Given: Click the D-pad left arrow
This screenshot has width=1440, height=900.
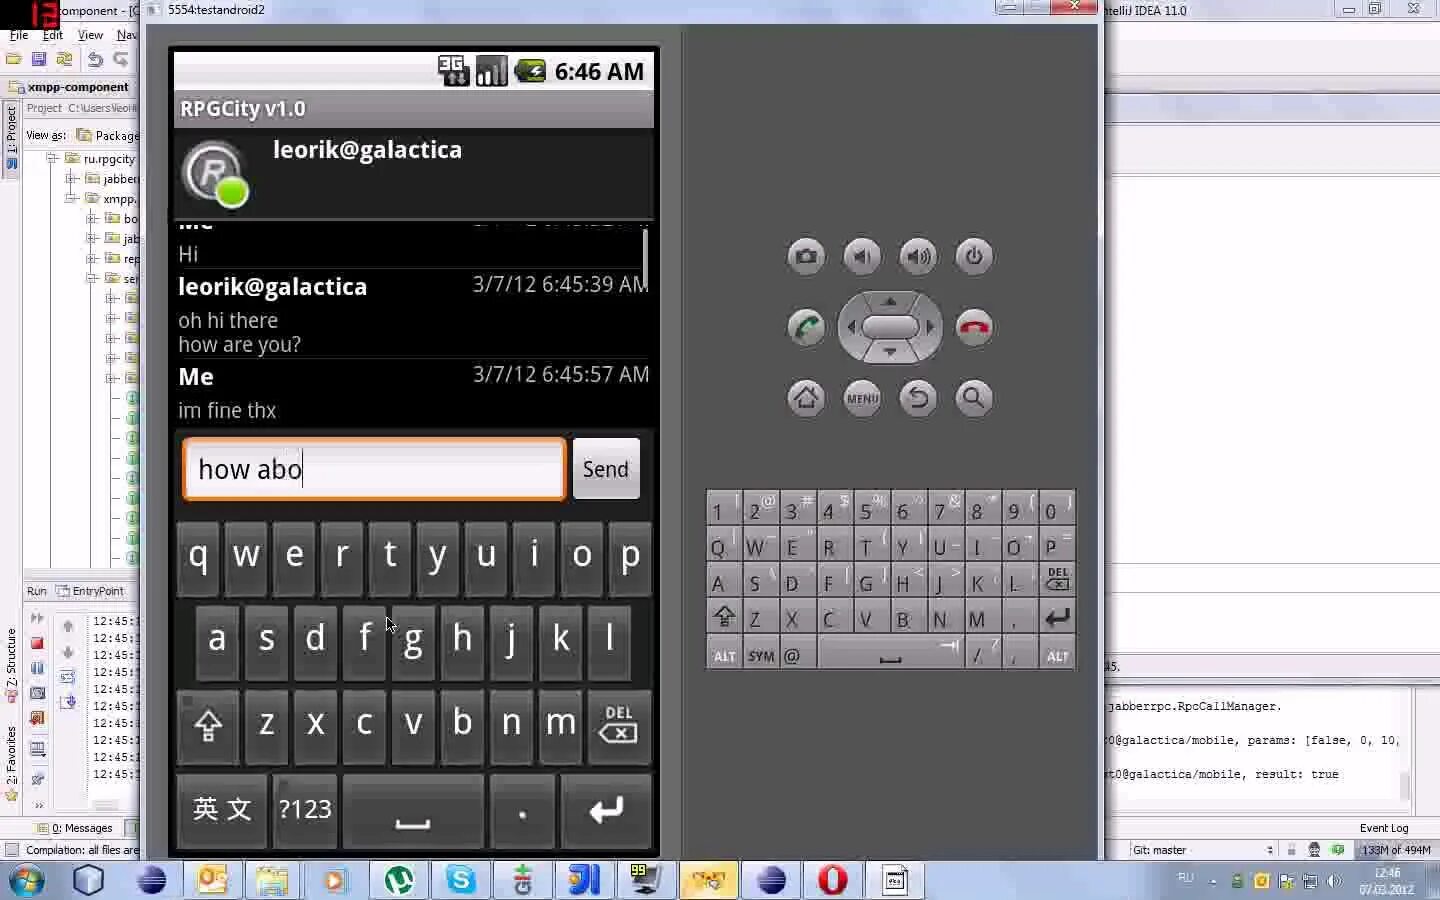Looking at the screenshot, I should click(850, 327).
